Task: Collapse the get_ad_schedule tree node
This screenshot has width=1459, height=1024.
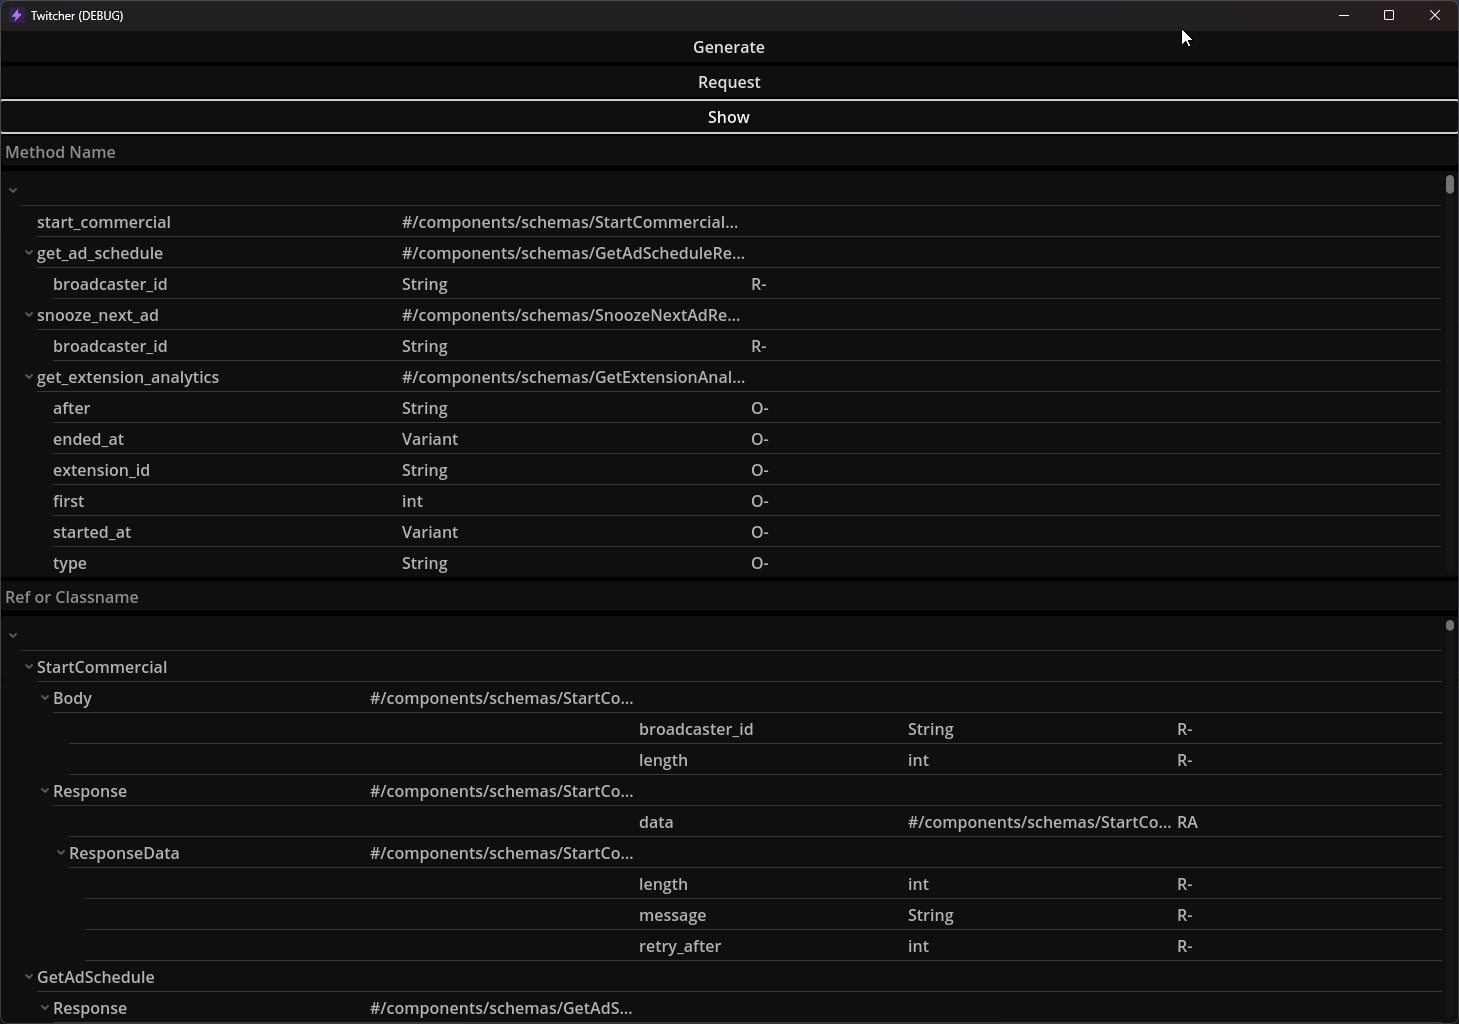Action: (x=29, y=254)
